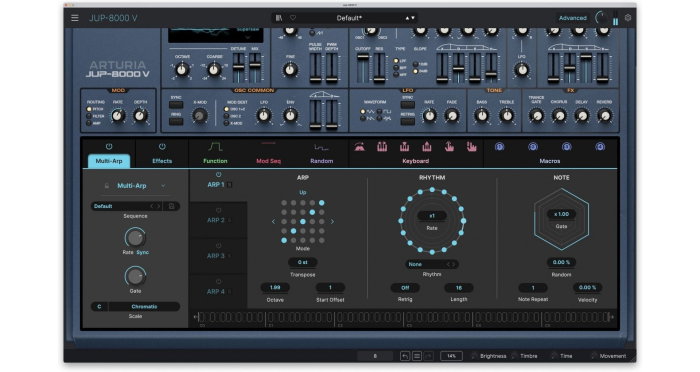Open the Macros tab

click(x=550, y=161)
